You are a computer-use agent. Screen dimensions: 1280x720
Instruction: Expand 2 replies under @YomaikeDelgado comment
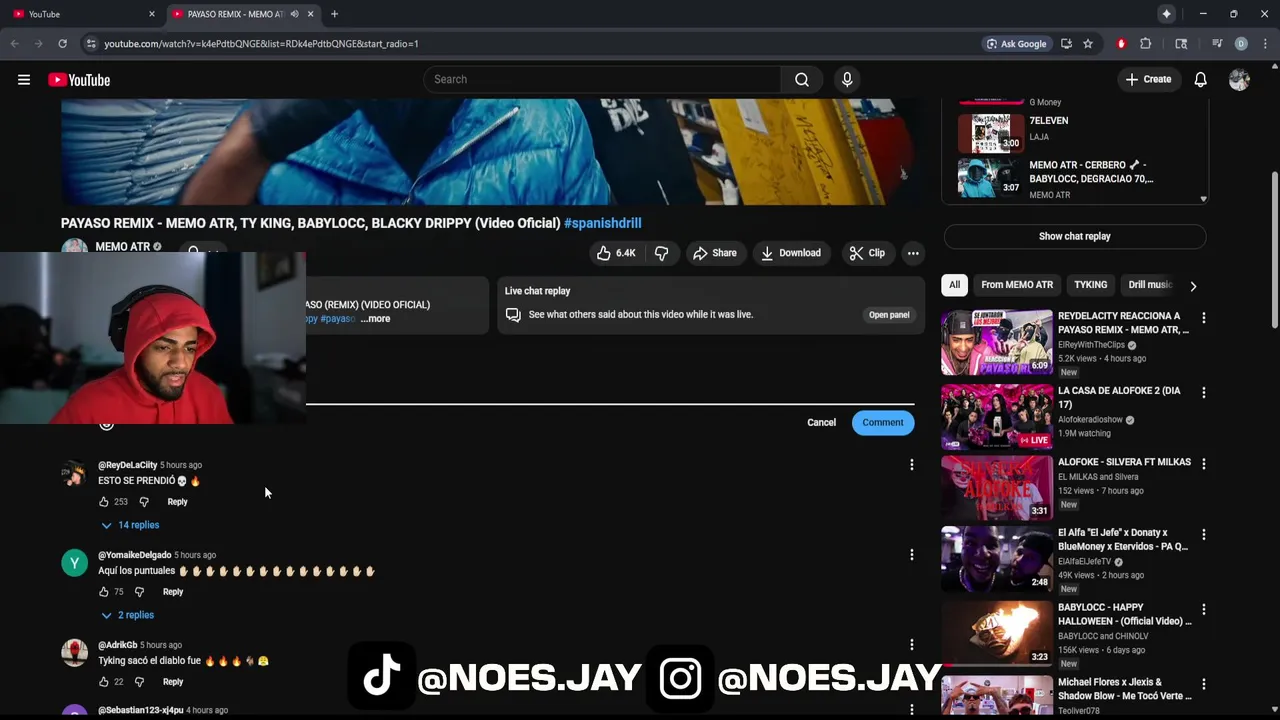coord(127,615)
